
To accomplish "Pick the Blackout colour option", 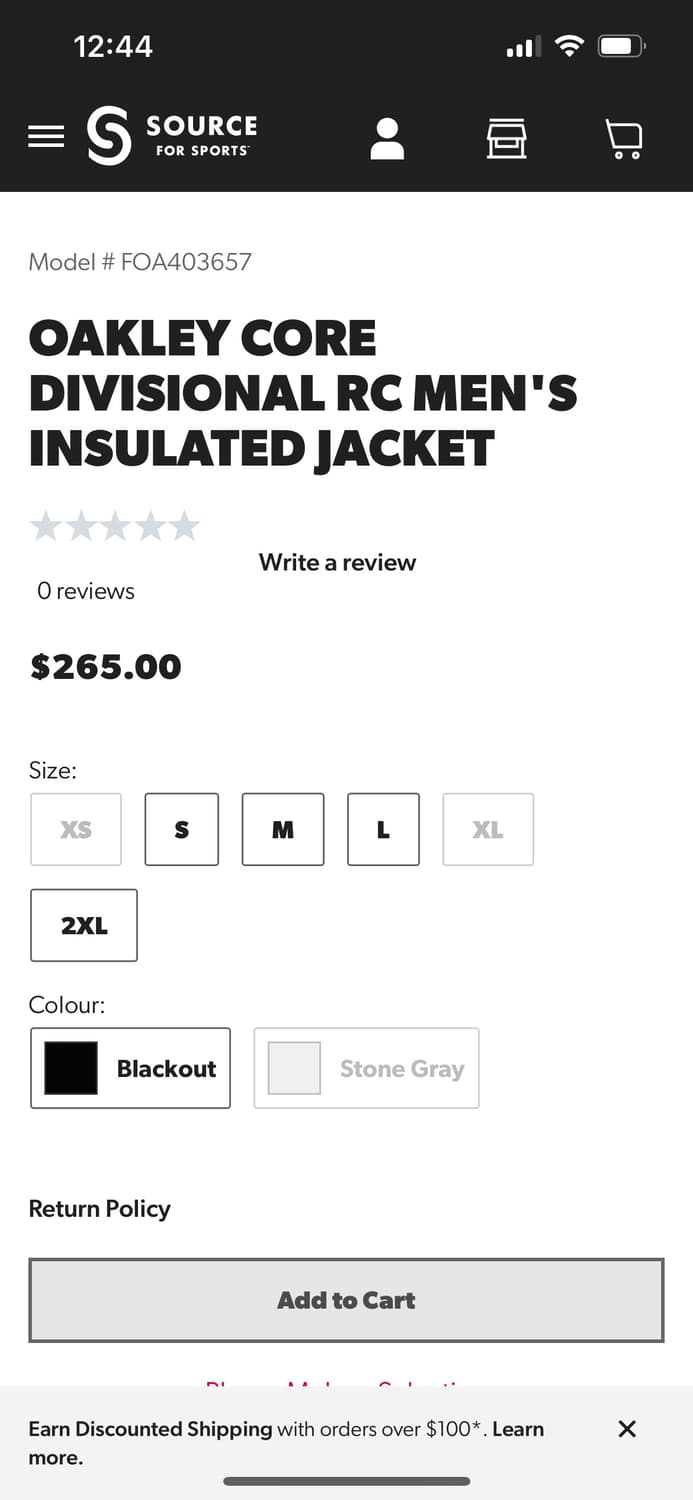I will coord(130,1068).
